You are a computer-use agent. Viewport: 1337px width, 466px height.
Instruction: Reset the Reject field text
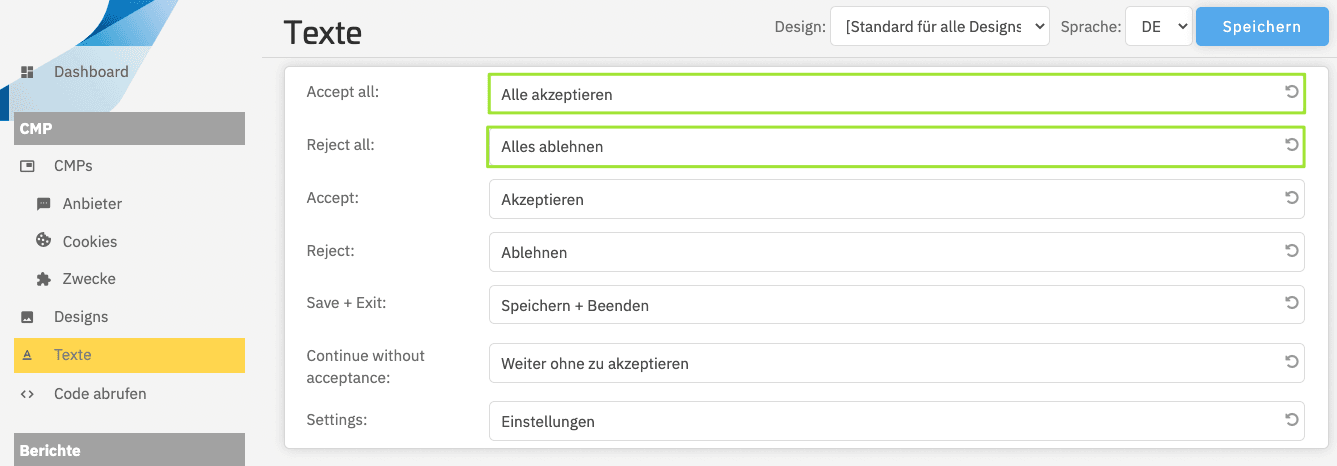coord(1291,251)
